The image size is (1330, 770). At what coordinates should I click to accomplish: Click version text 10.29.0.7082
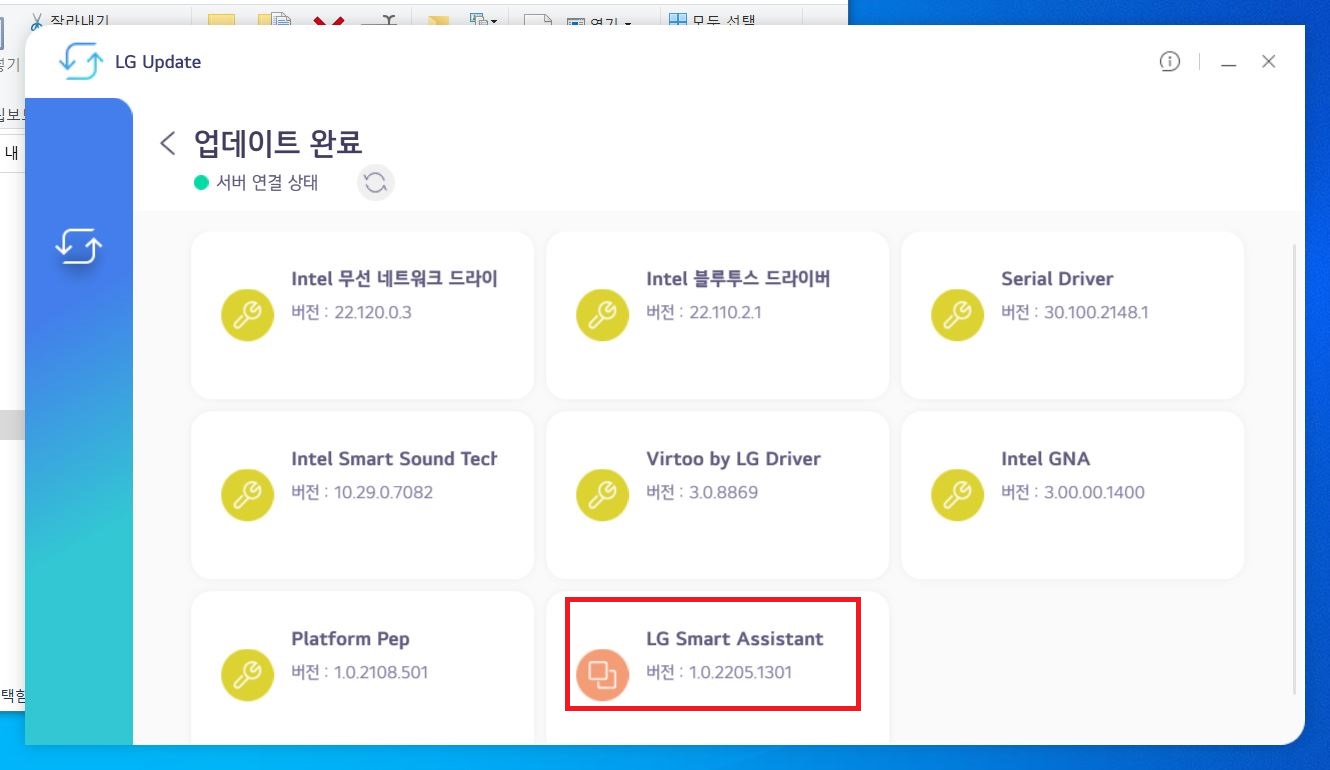pyautogui.click(x=383, y=492)
